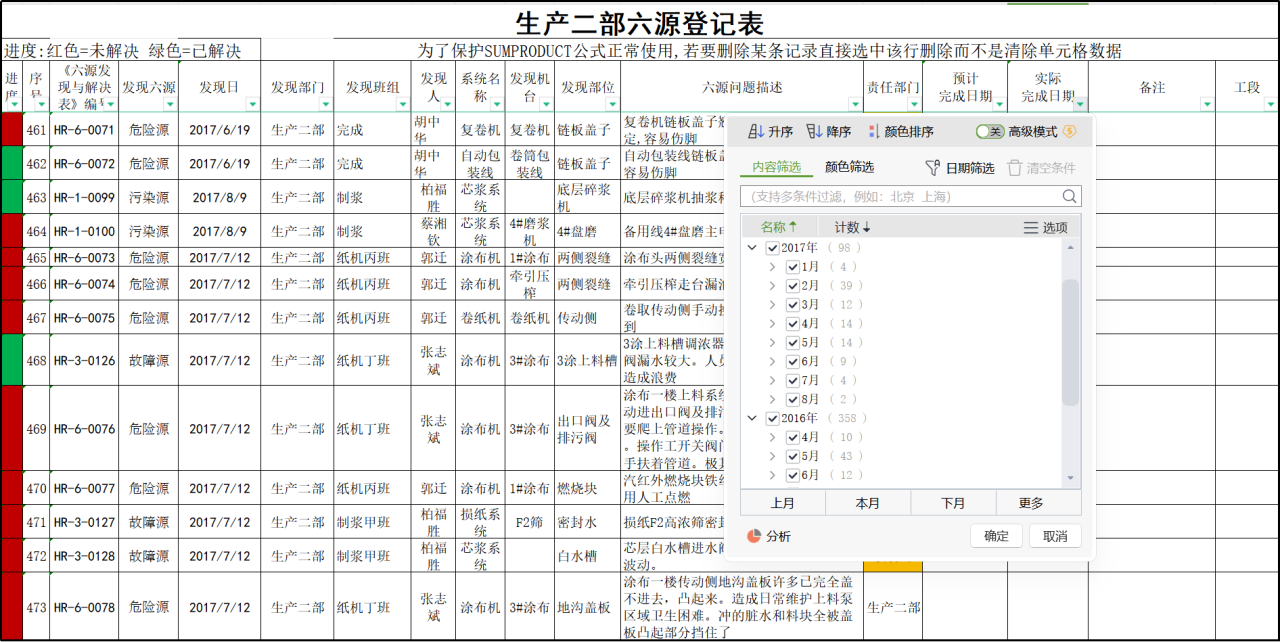Open filter dropdown on 工段 column
The height and width of the screenshot is (642, 1280).
pos(1271,103)
